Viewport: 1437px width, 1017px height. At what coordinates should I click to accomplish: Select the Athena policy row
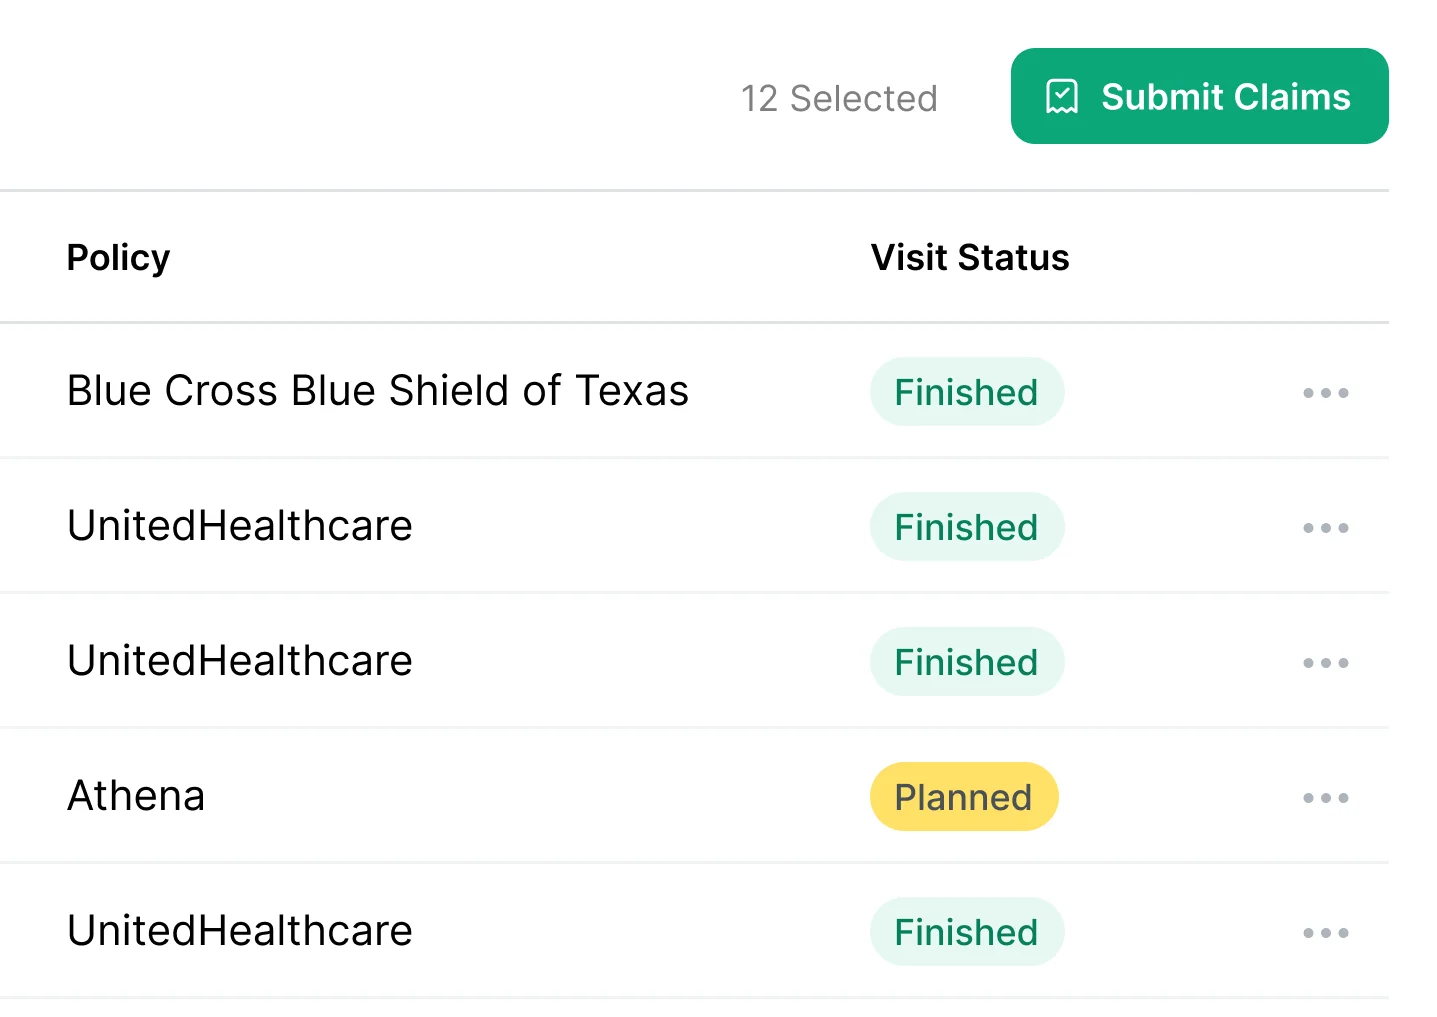tap(136, 796)
